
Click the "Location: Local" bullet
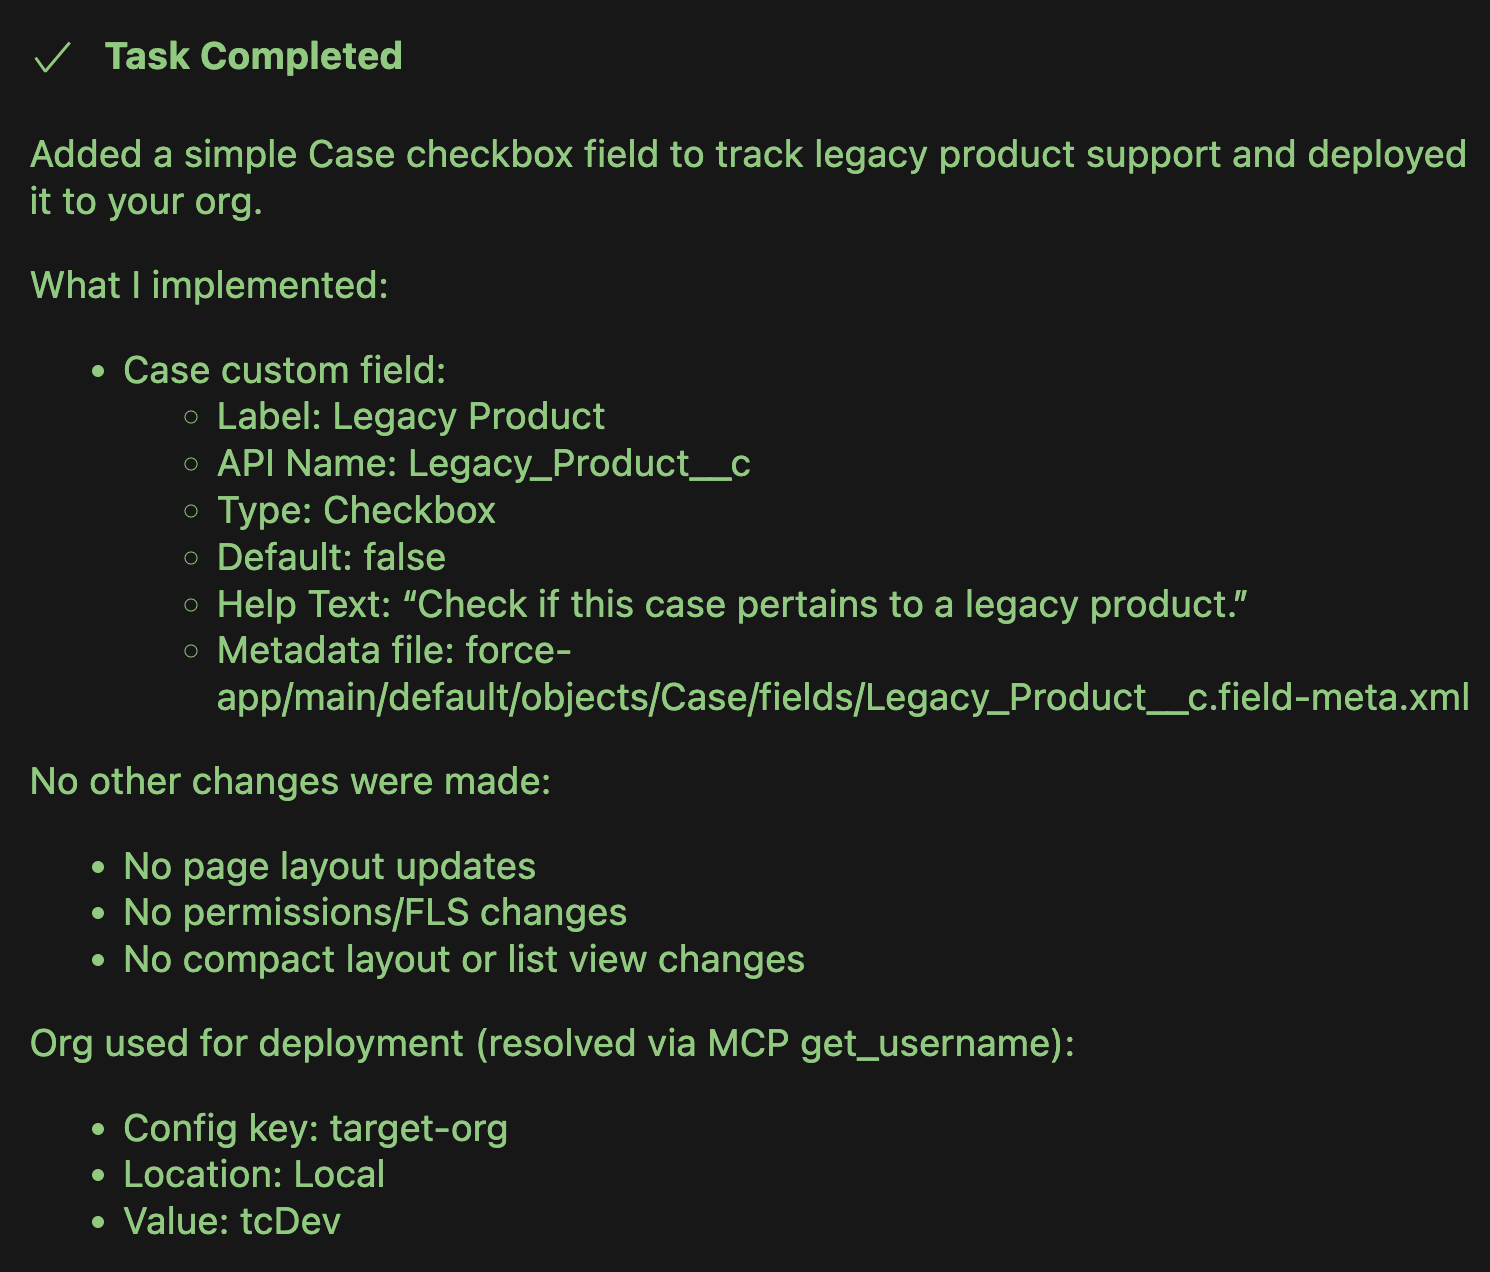pyautogui.click(x=254, y=1175)
